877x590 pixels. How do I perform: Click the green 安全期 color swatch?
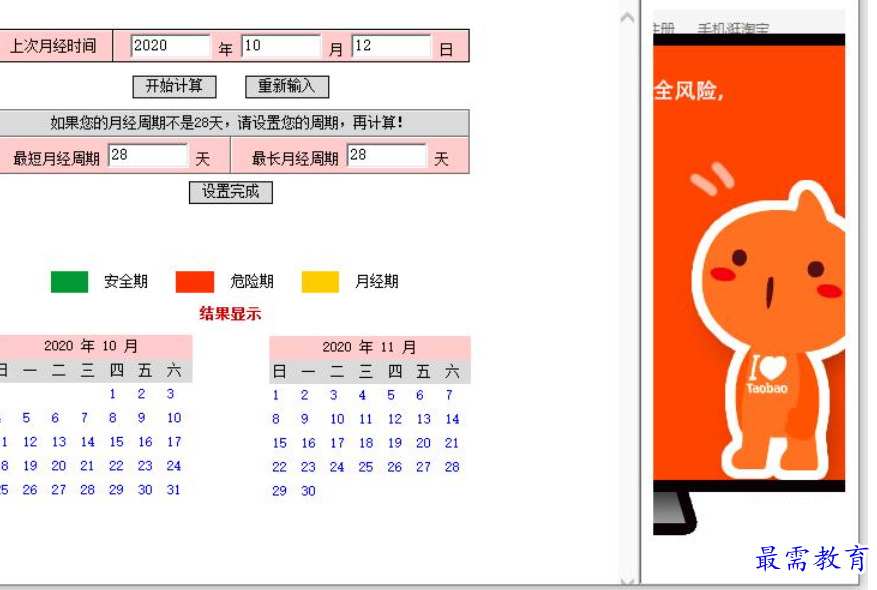pos(69,282)
